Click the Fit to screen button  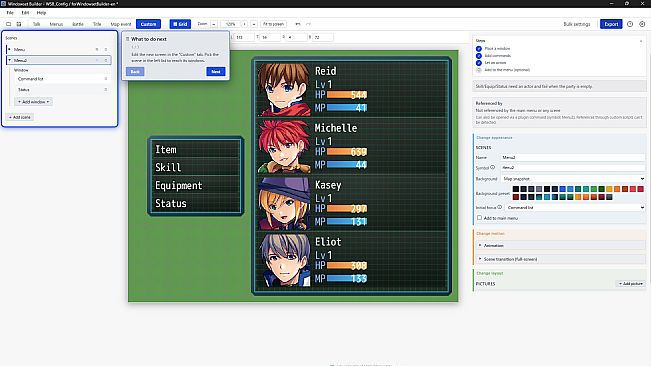[x=273, y=24]
